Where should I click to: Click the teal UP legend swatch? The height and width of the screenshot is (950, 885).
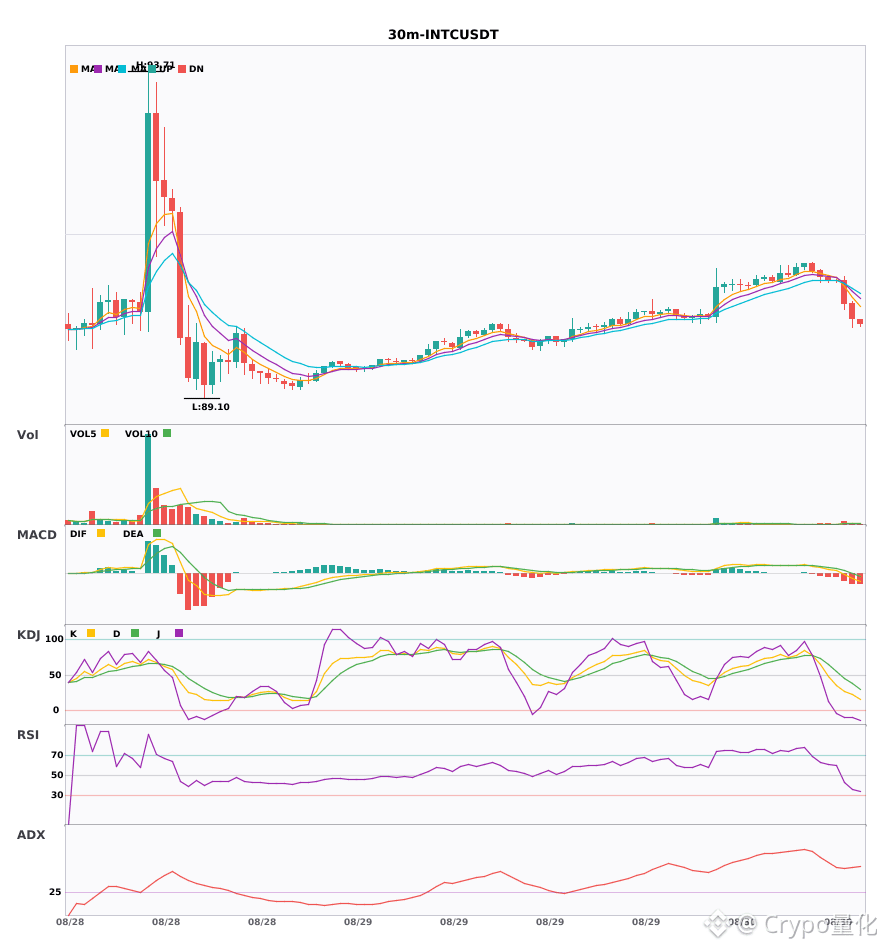[x=152, y=69]
